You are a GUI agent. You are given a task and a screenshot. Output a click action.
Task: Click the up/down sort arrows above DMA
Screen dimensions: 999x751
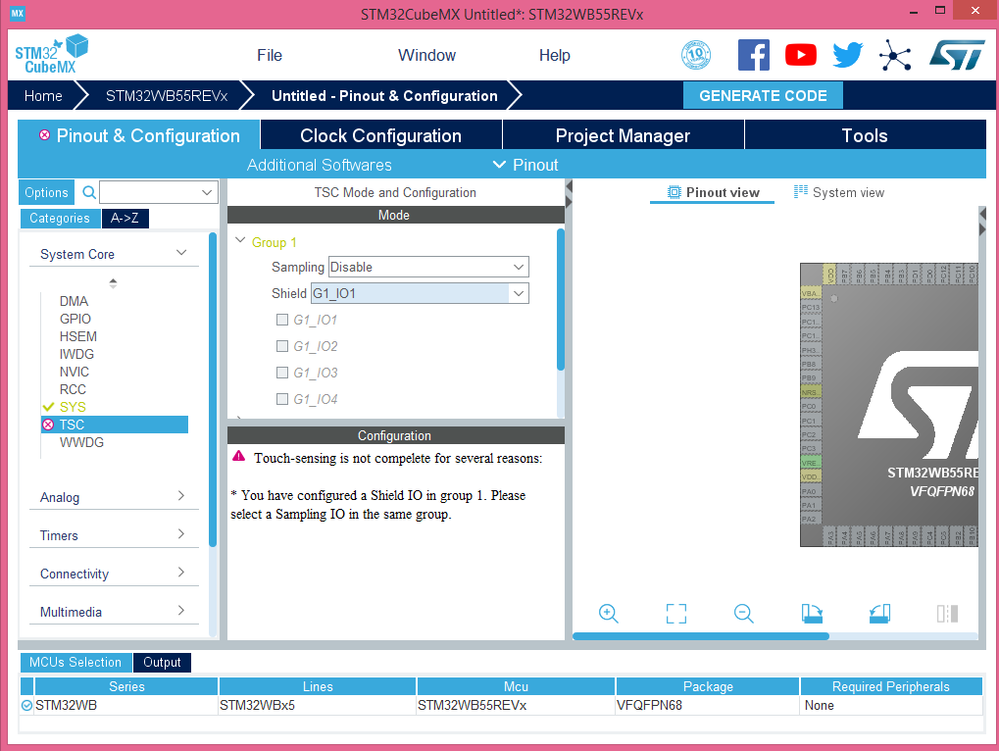coord(113,283)
